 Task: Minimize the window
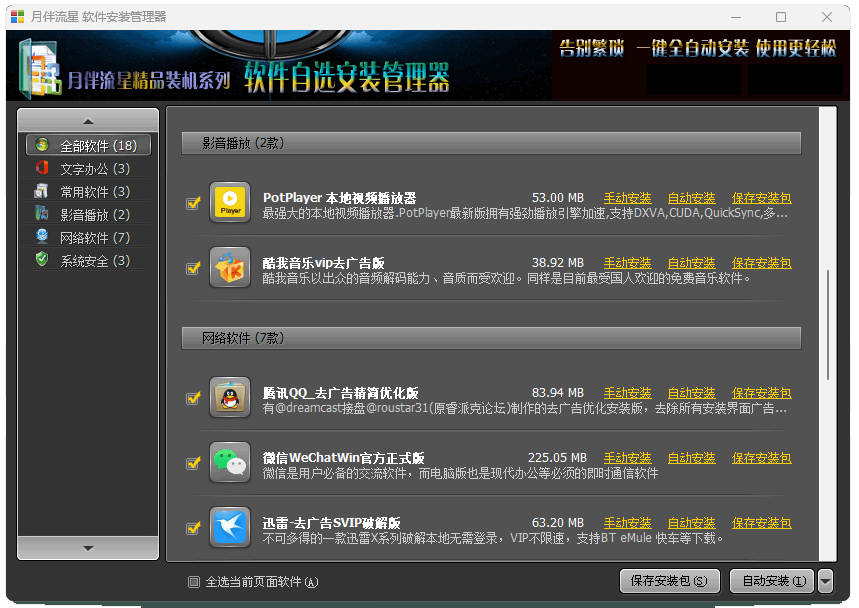pos(736,17)
